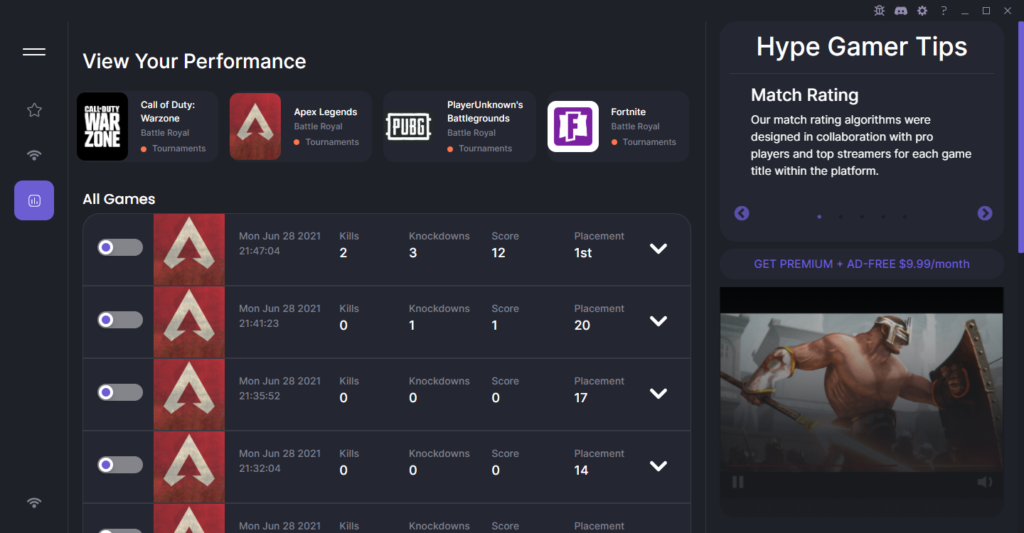Image resolution: width=1024 pixels, height=533 pixels.
Task: Toggle the switch for the 21:41:23 match
Action: [119, 320]
